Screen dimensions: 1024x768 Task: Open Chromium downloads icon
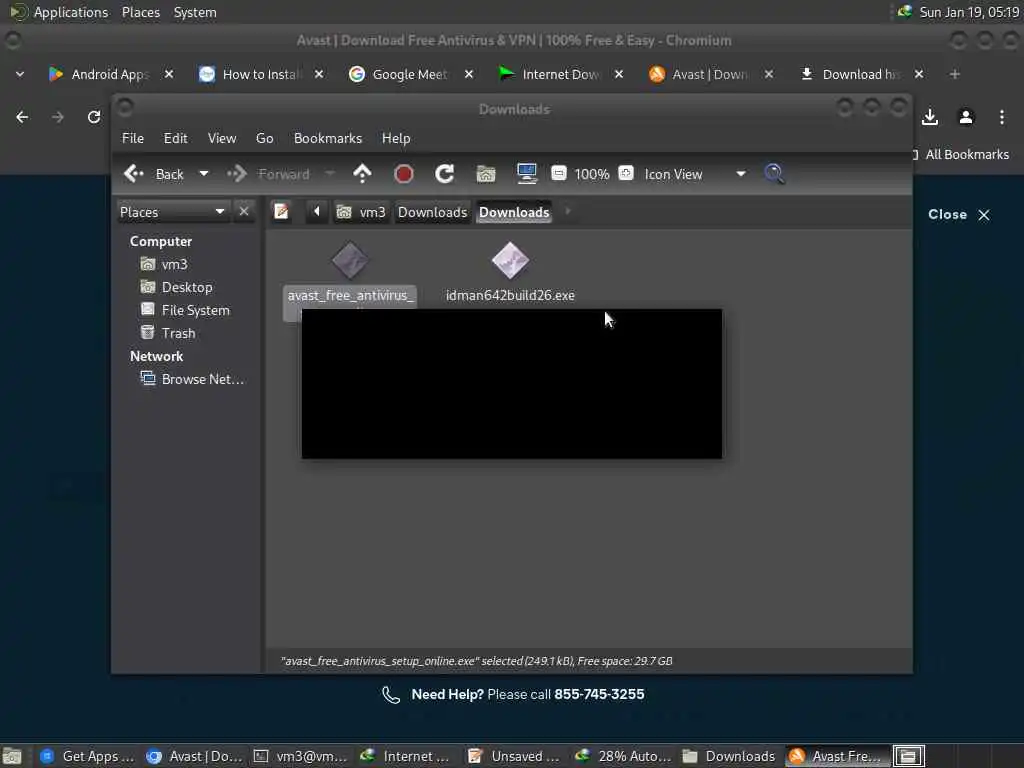pyautogui.click(x=930, y=117)
